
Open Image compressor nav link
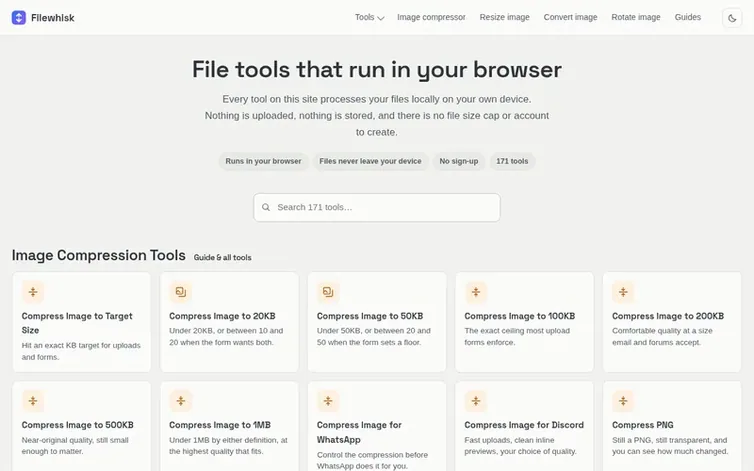click(431, 17)
